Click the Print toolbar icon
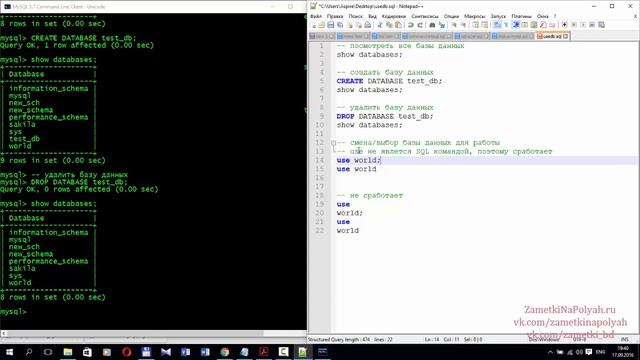Screen dimensions: 640x360 click(367, 25)
